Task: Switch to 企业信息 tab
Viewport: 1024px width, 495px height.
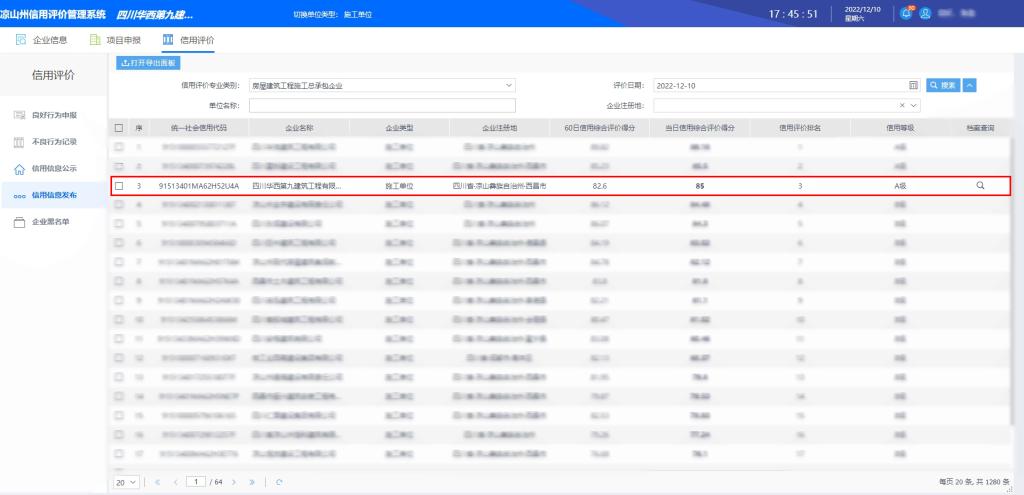Action: click(41, 40)
